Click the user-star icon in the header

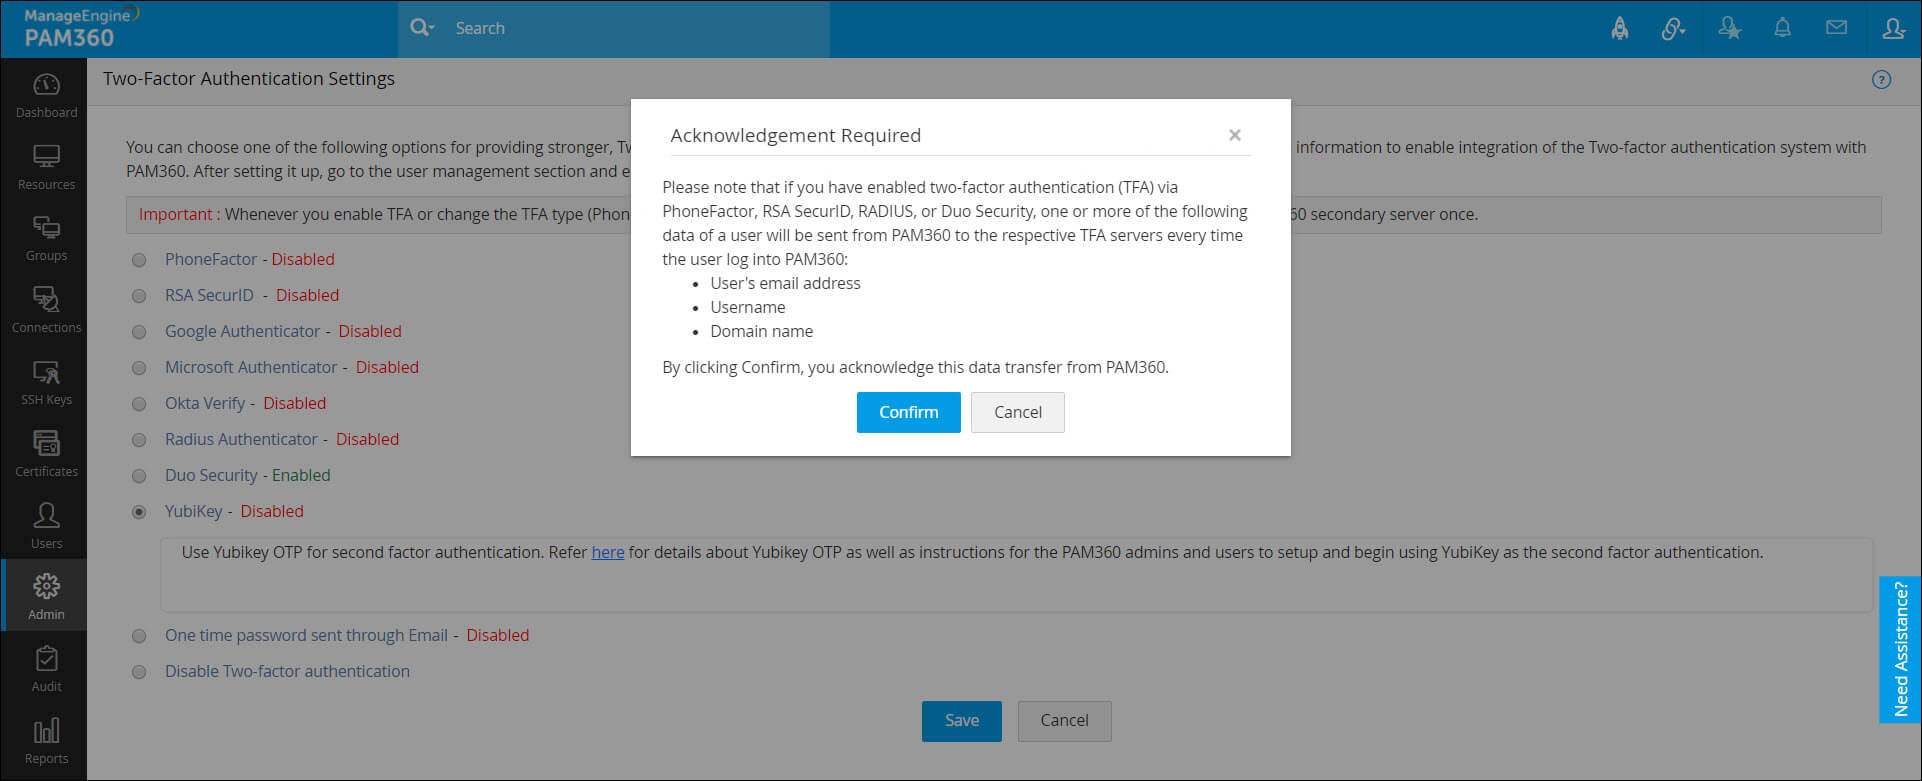point(1729,29)
